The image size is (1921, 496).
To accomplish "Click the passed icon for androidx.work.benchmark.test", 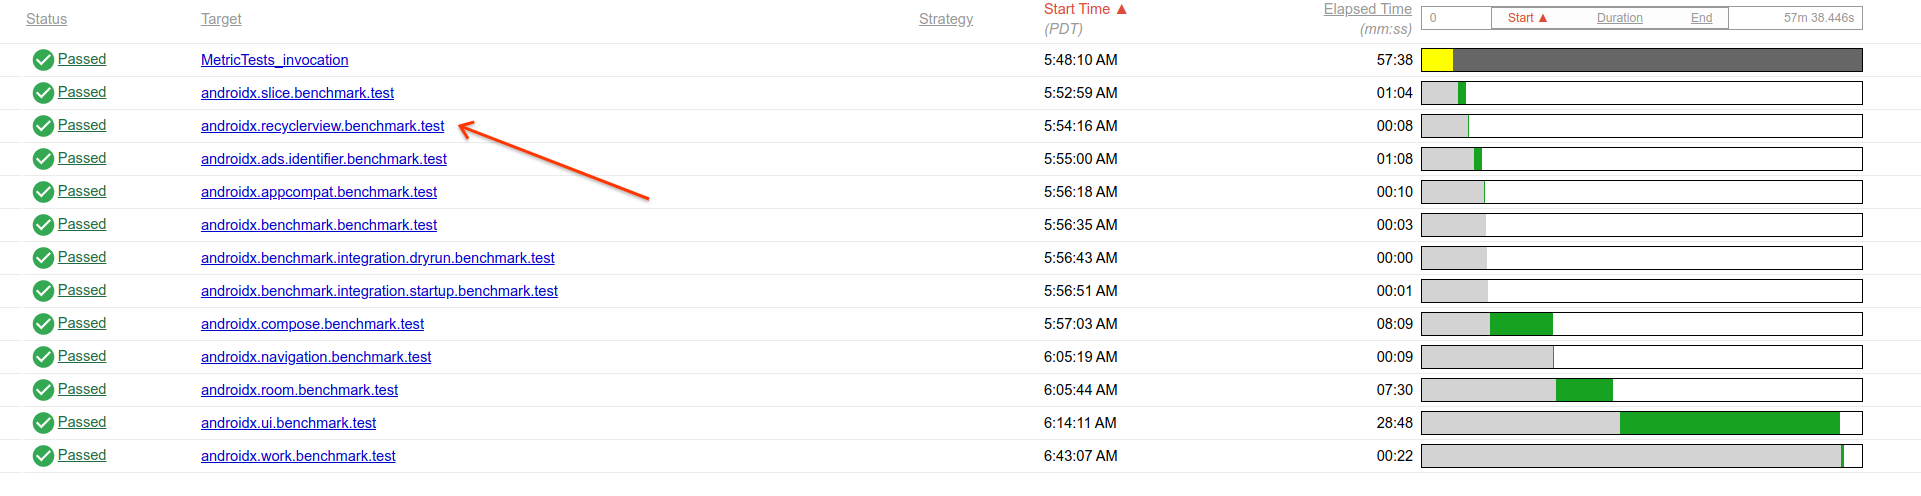I will click(x=43, y=456).
